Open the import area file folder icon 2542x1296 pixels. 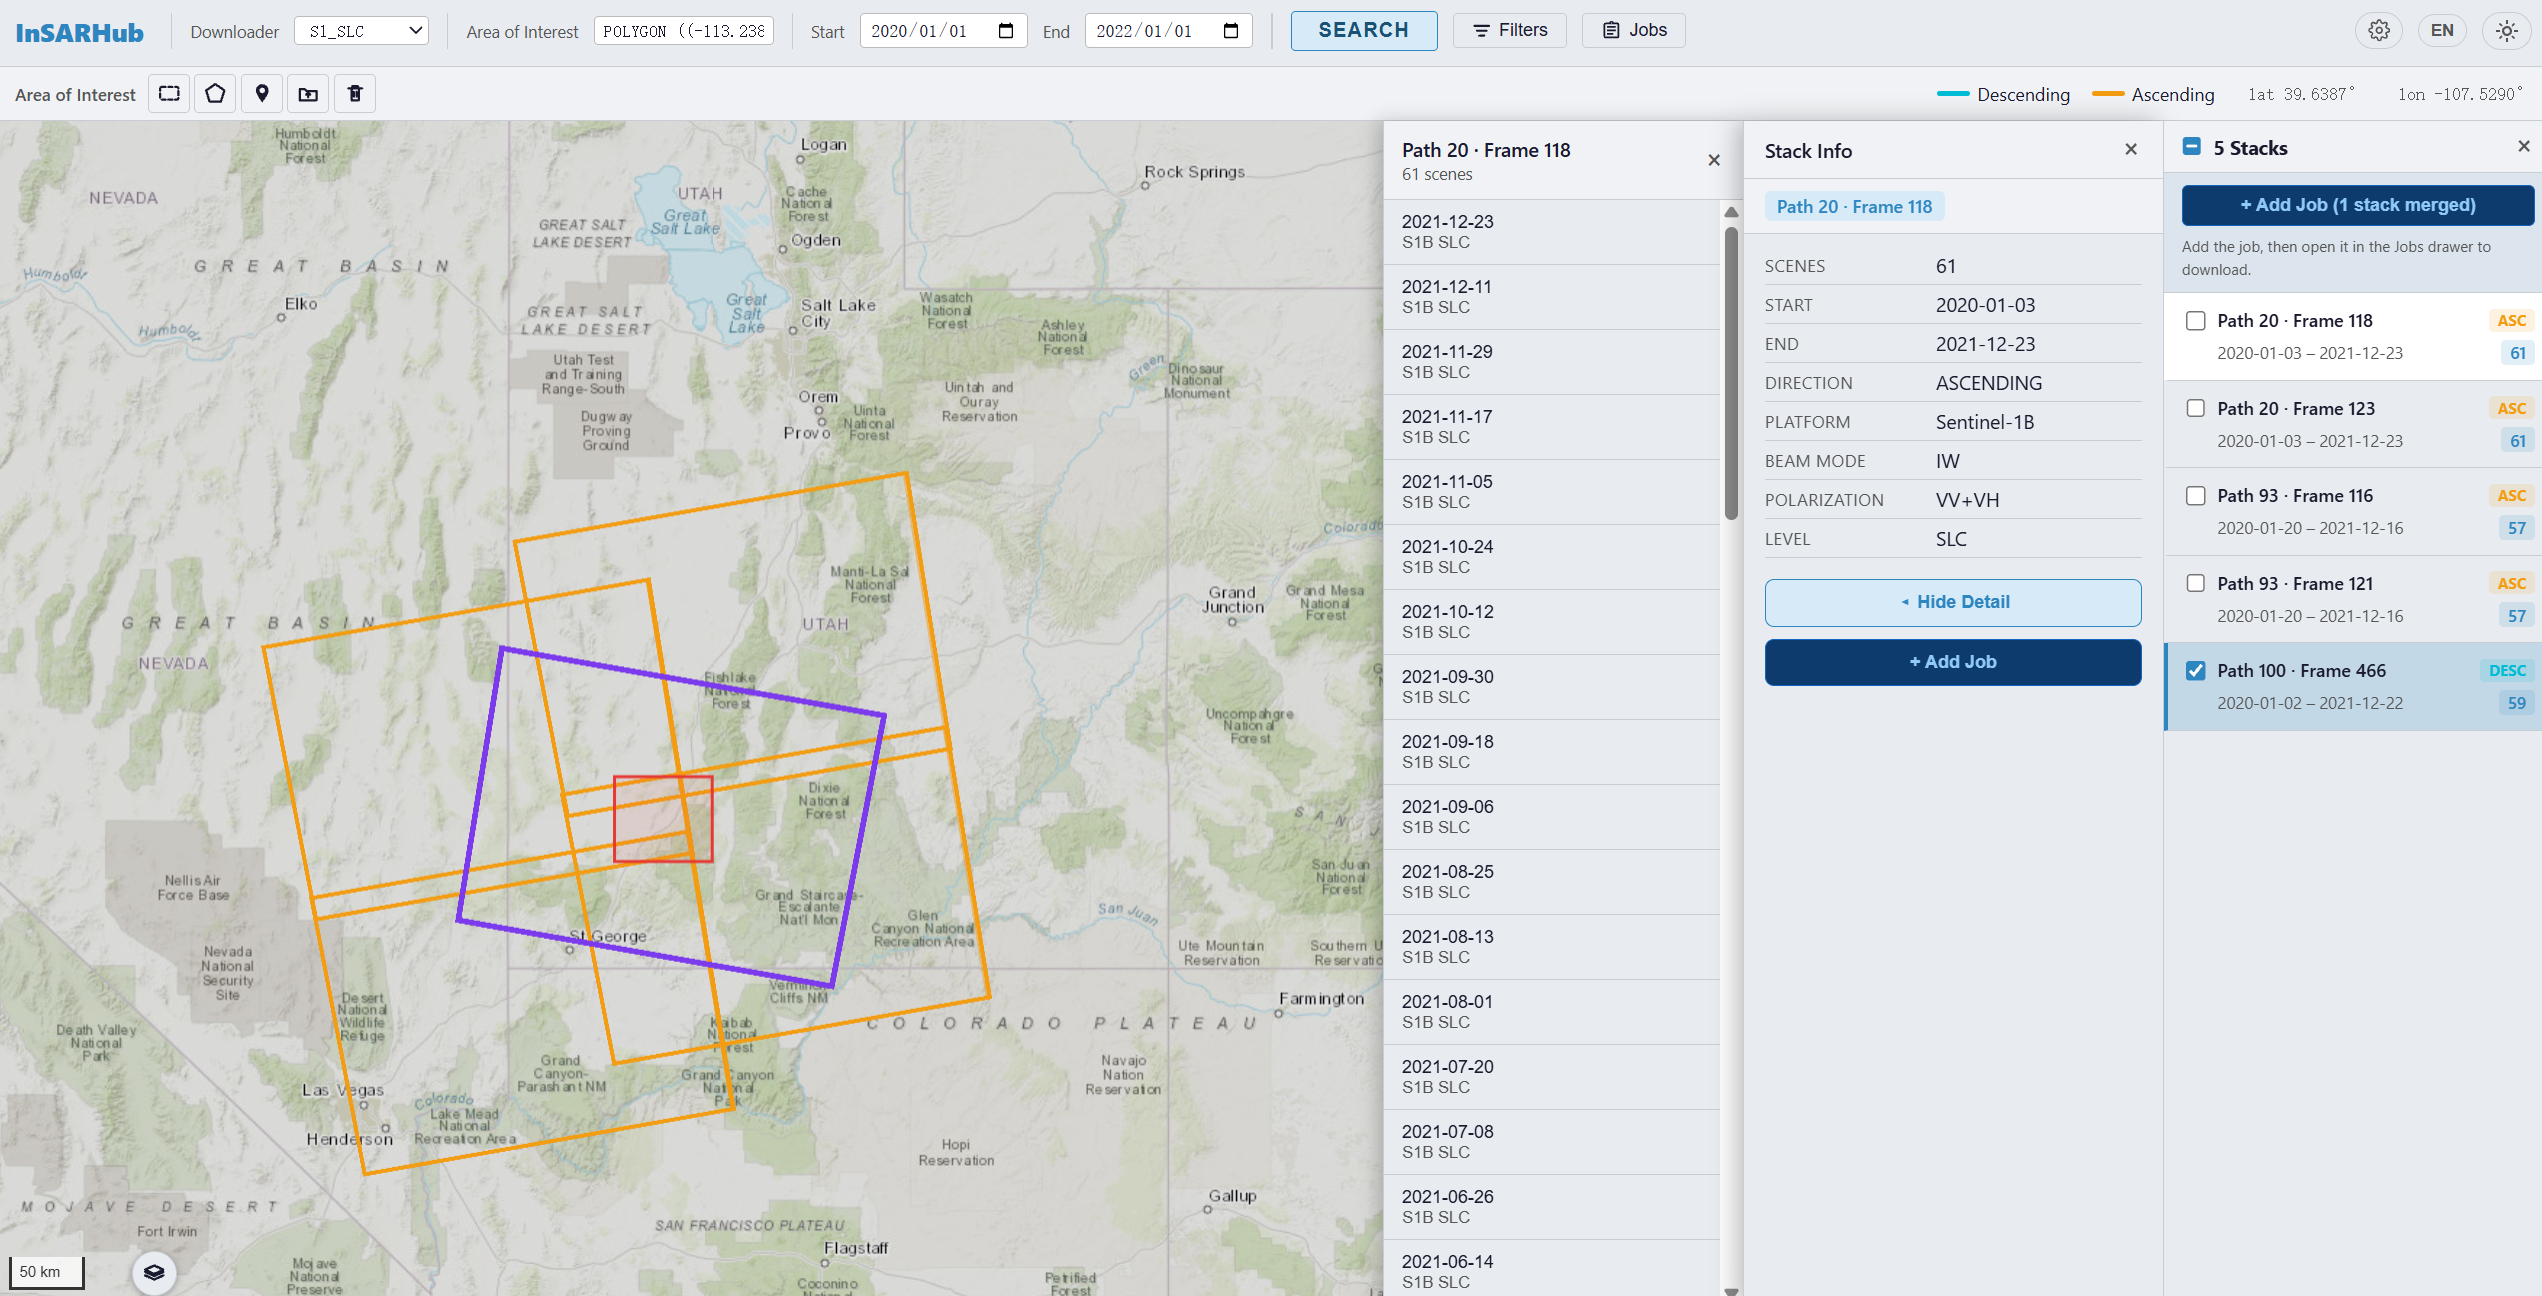coord(308,94)
